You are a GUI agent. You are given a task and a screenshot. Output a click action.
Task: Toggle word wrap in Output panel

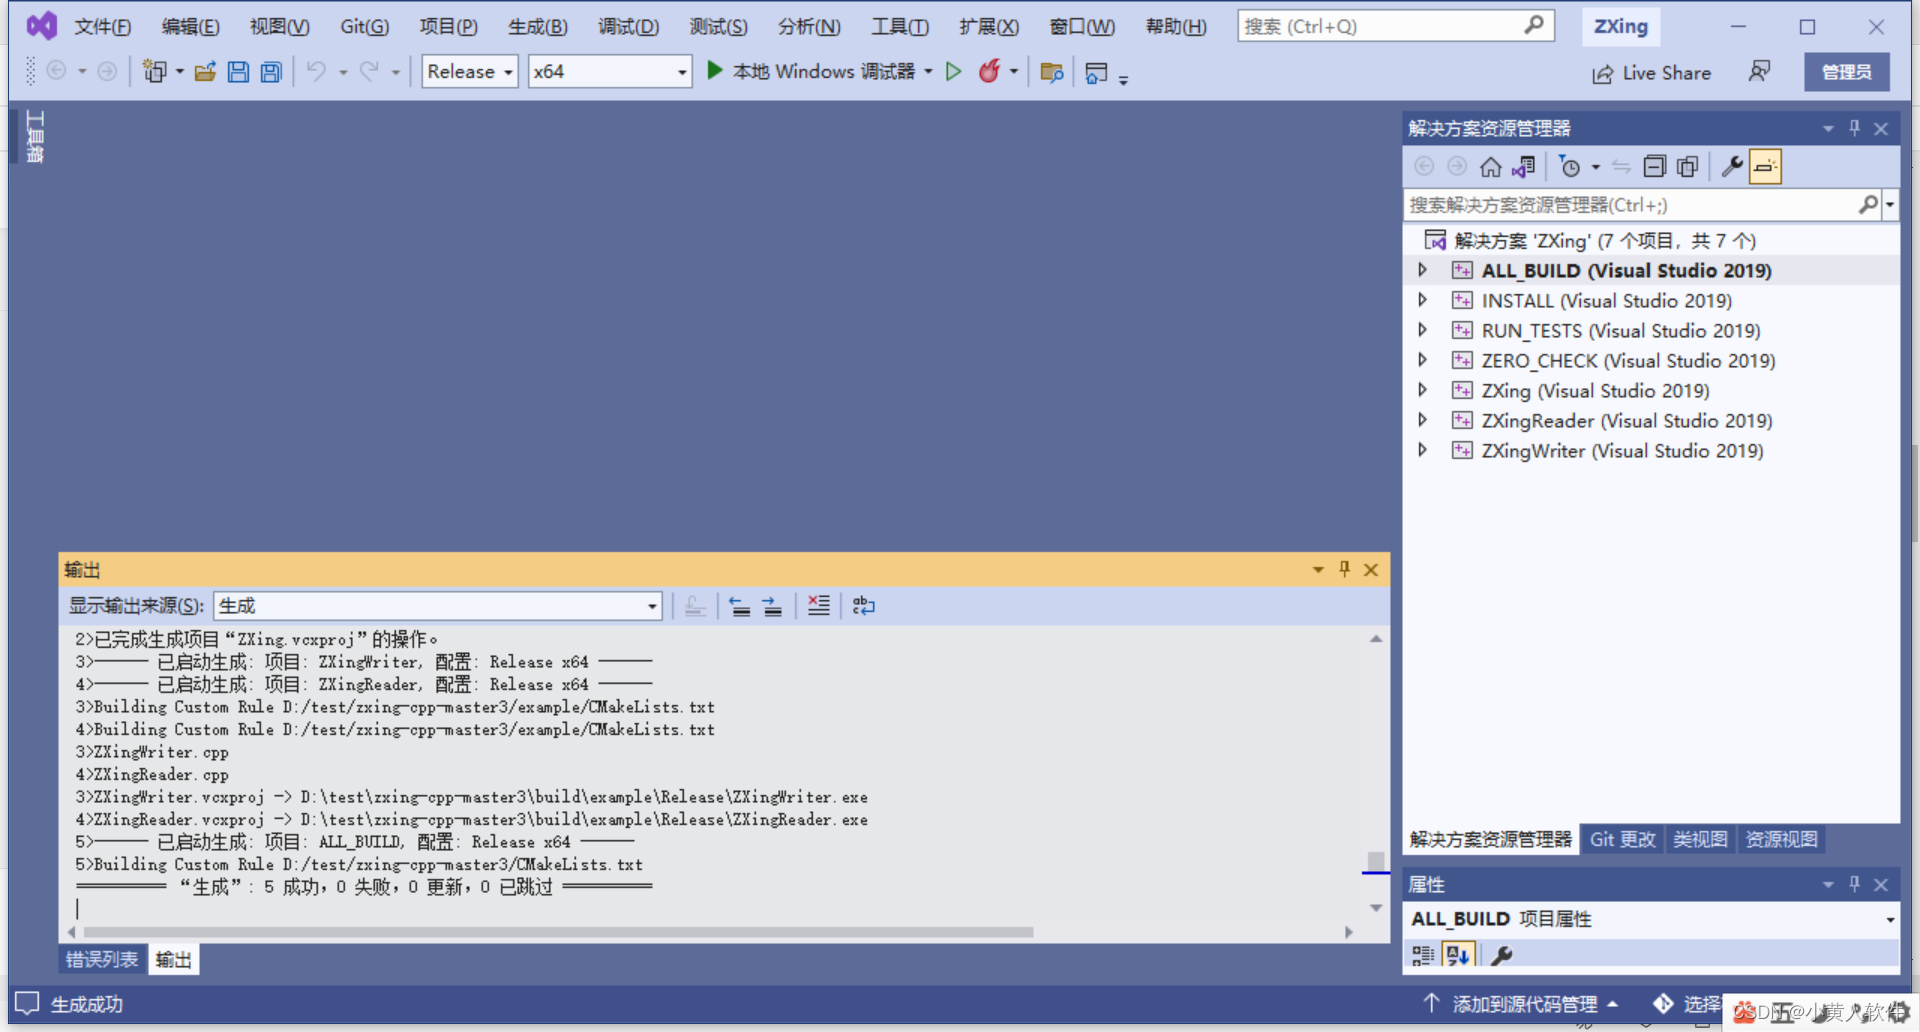pyautogui.click(x=863, y=606)
